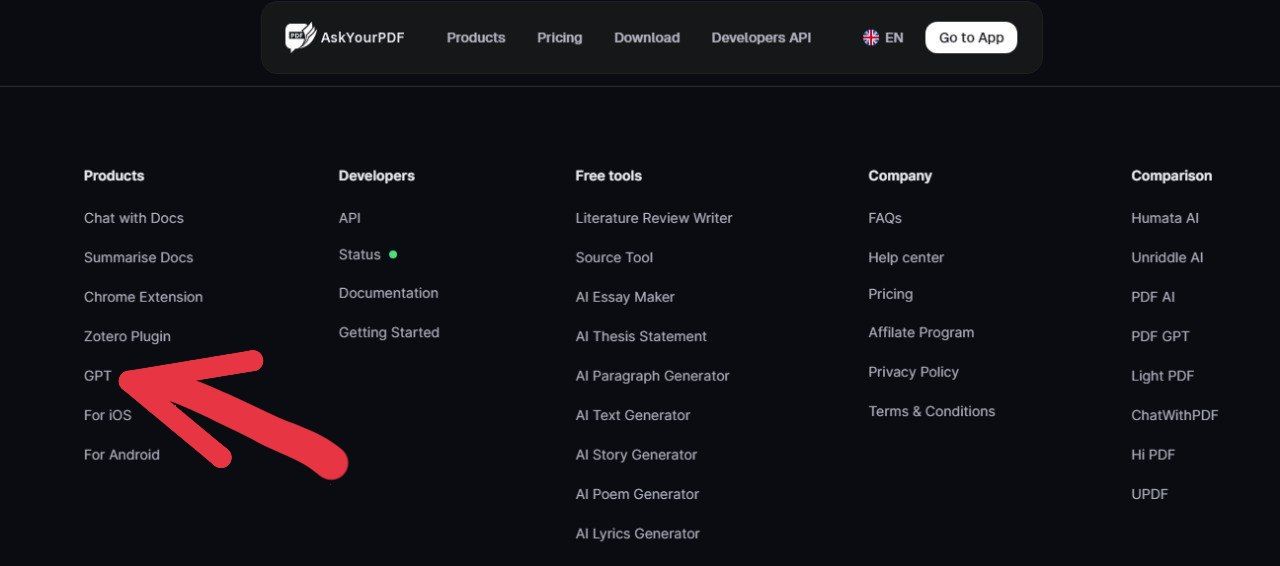Click the green status indicator dot
Screen dimensions: 1280x566
click(x=393, y=254)
